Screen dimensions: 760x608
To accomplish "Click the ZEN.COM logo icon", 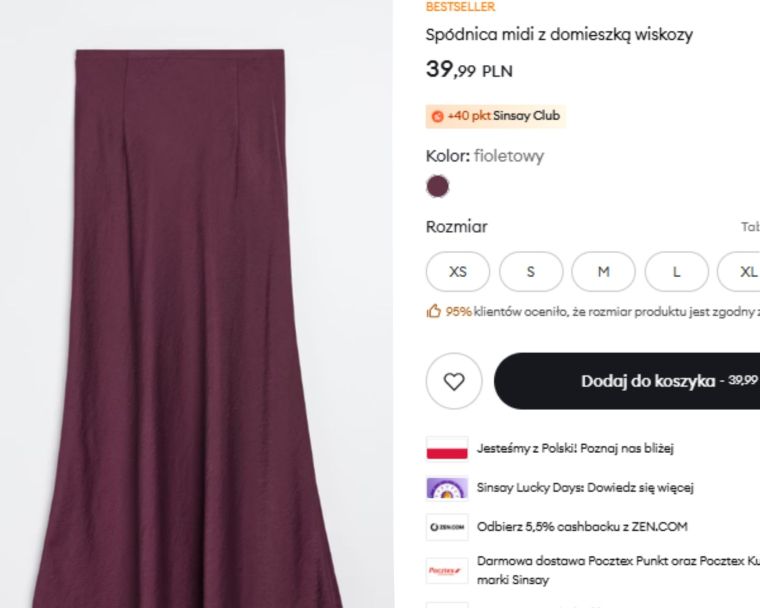I will tap(447, 527).
